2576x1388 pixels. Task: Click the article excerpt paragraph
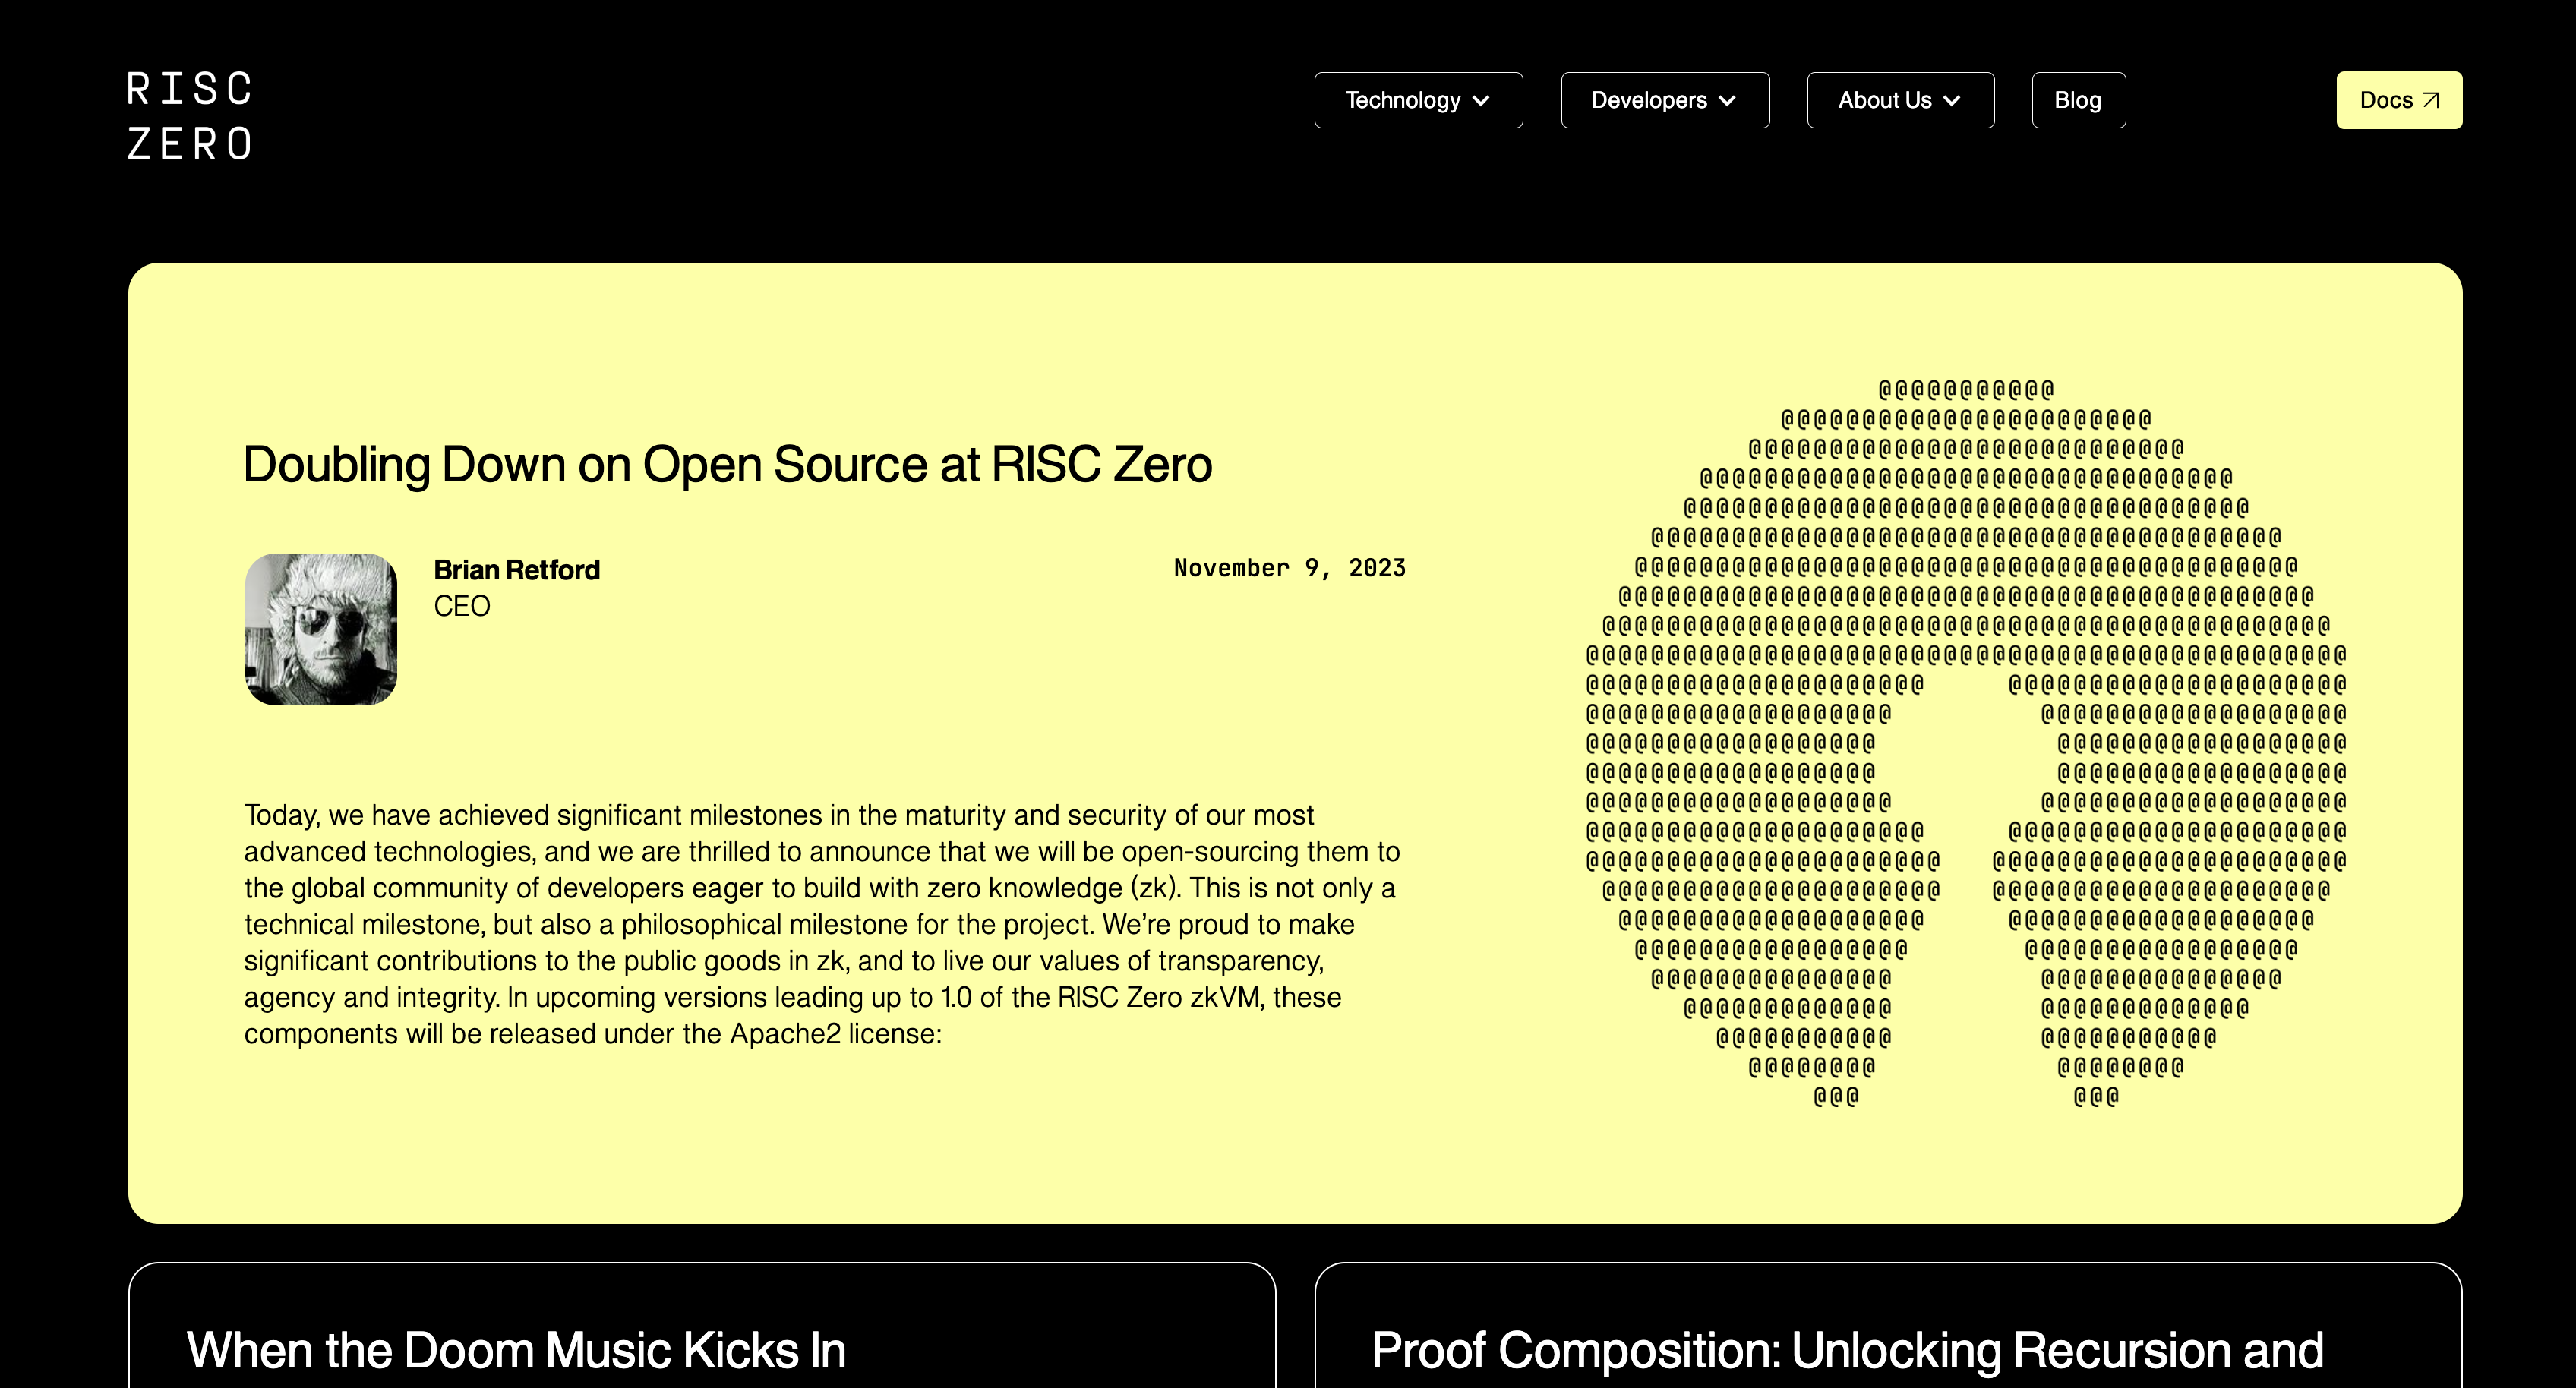tap(820, 924)
